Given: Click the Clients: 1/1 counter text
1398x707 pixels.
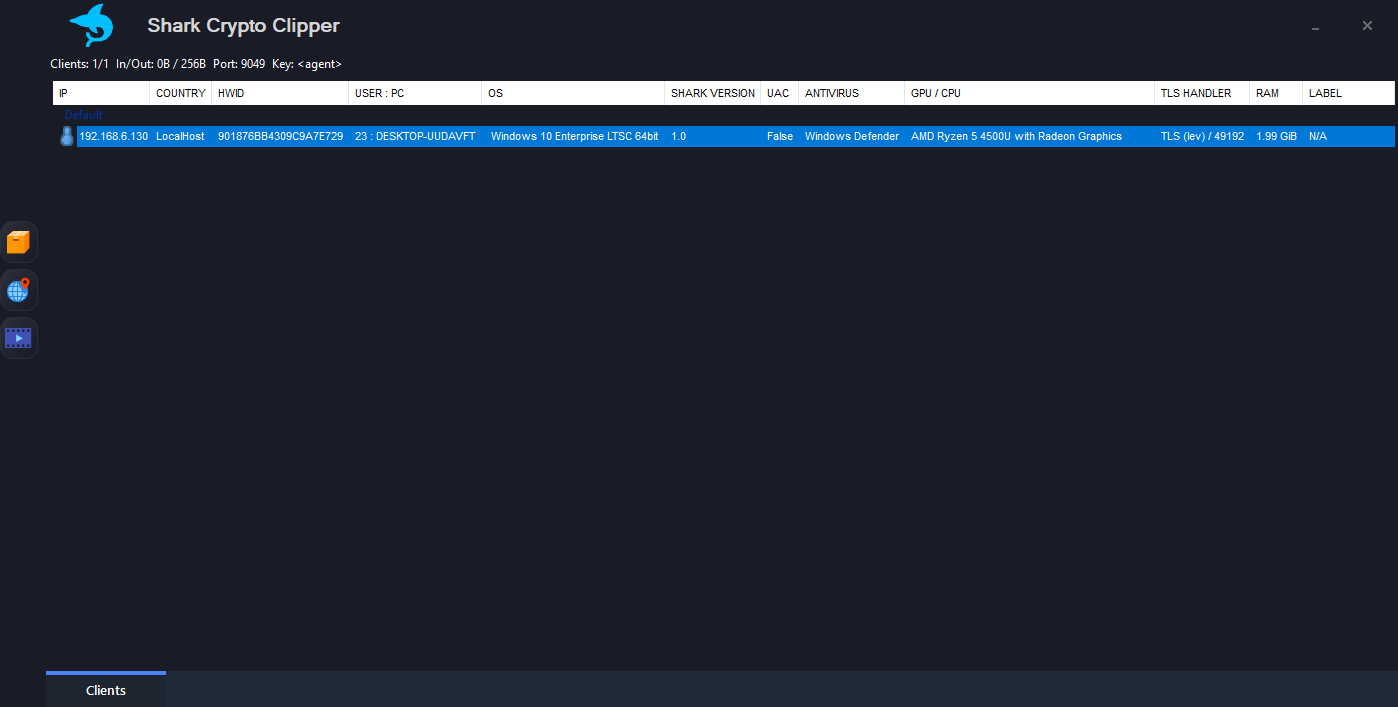Looking at the screenshot, I should (79, 63).
